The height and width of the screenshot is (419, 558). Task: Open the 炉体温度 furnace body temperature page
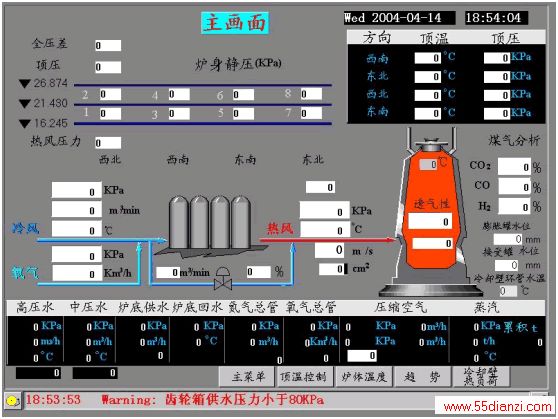click(x=364, y=377)
